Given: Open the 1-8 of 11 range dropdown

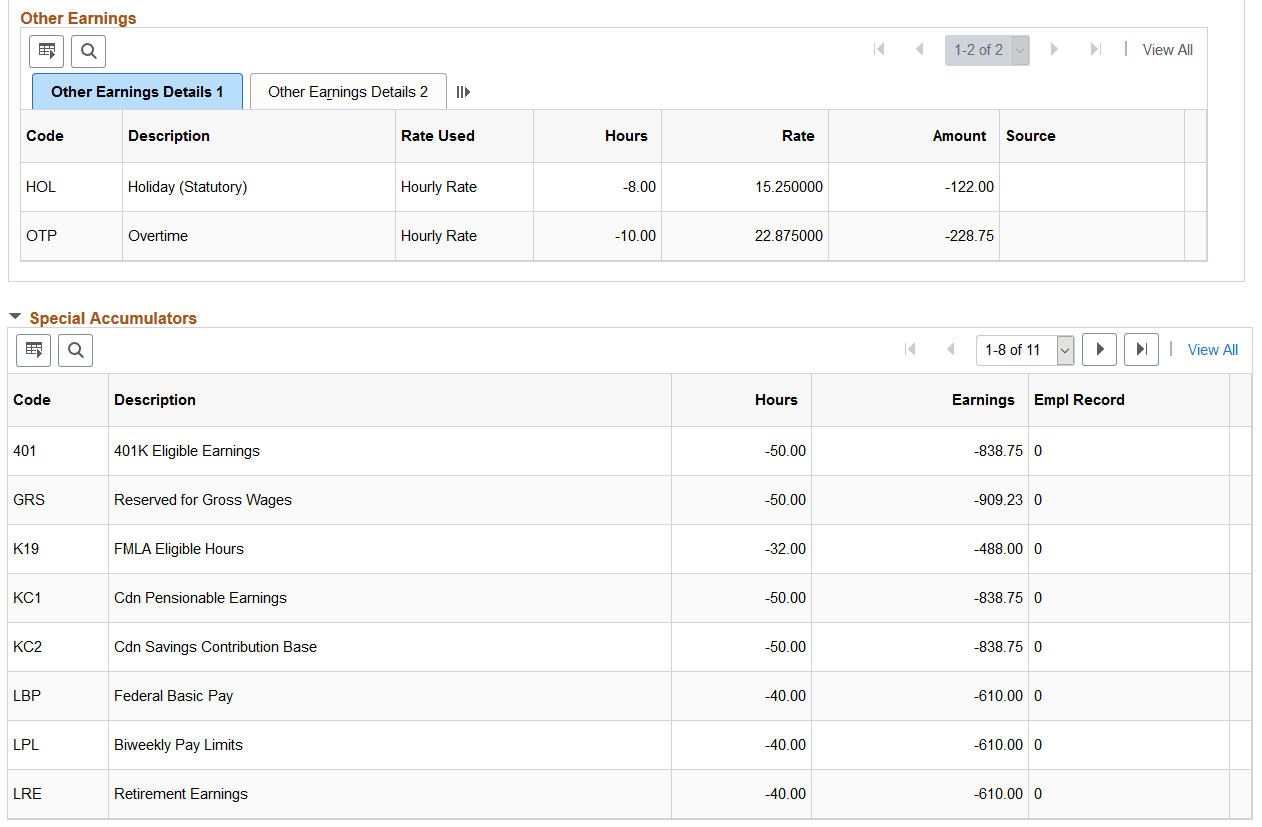Looking at the screenshot, I should (1063, 349).
